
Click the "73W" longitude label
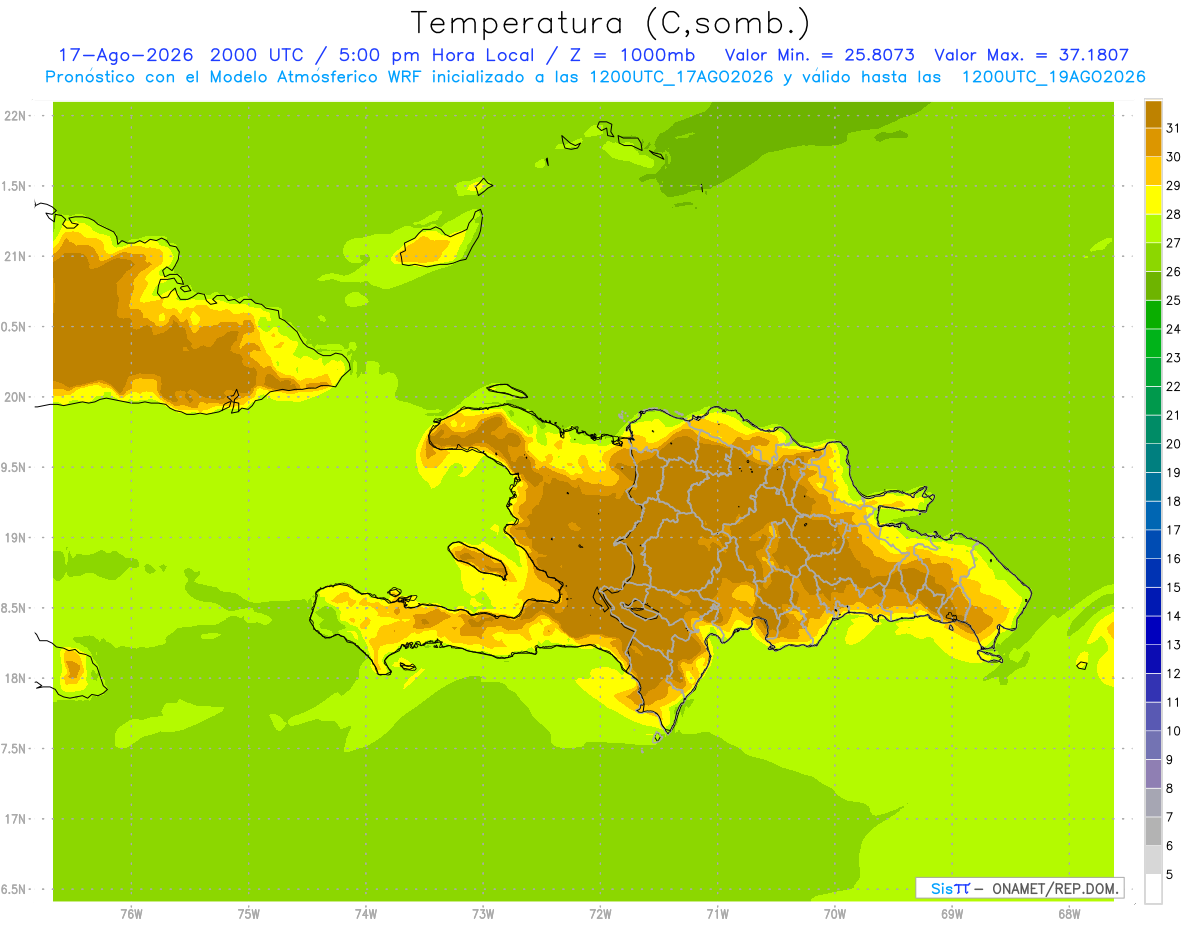[x=482, y=914]
